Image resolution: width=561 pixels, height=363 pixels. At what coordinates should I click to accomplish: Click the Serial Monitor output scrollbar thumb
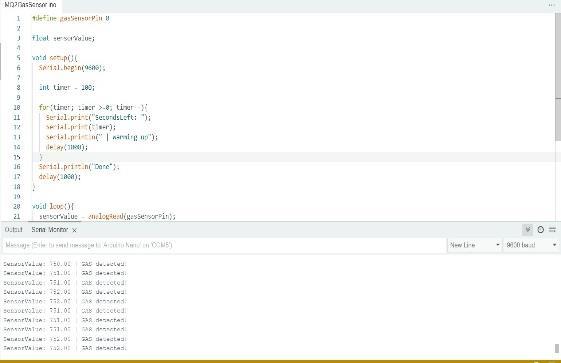[557, 348]
